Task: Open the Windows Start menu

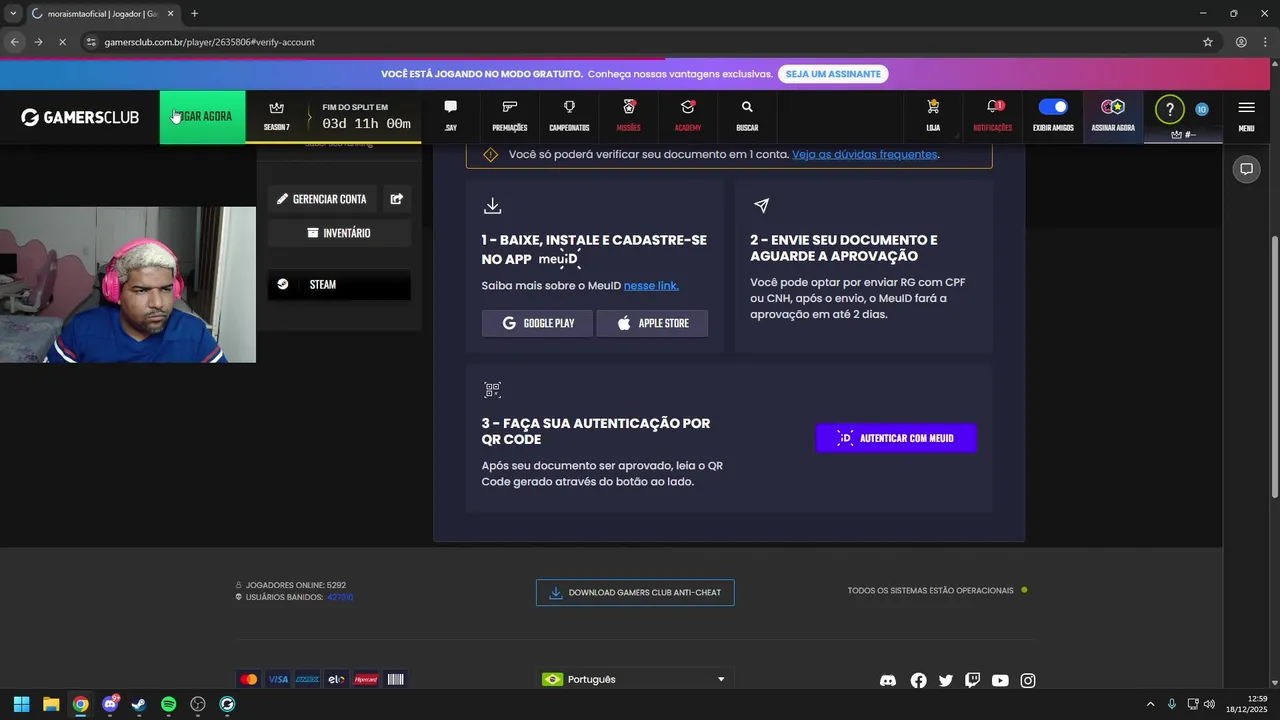Action: [x=21, y=704]
